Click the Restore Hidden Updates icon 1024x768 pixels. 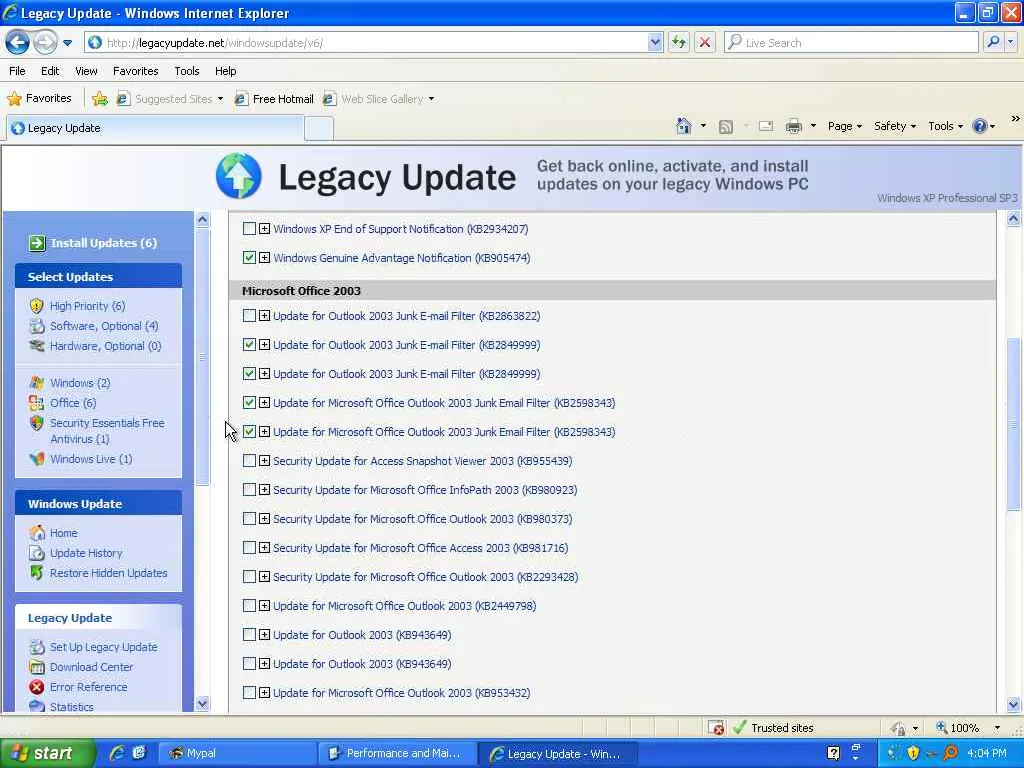click(37, 573)
